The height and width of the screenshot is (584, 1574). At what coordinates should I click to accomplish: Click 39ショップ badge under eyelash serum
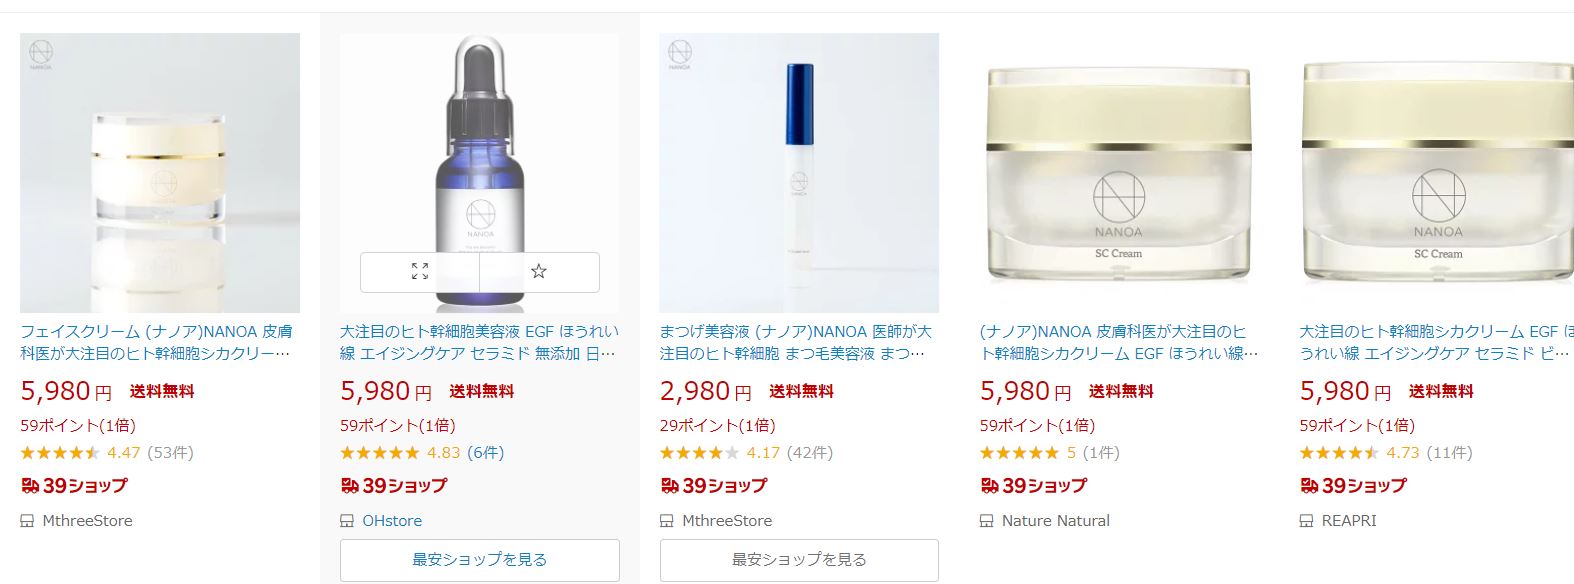(713, 486)
